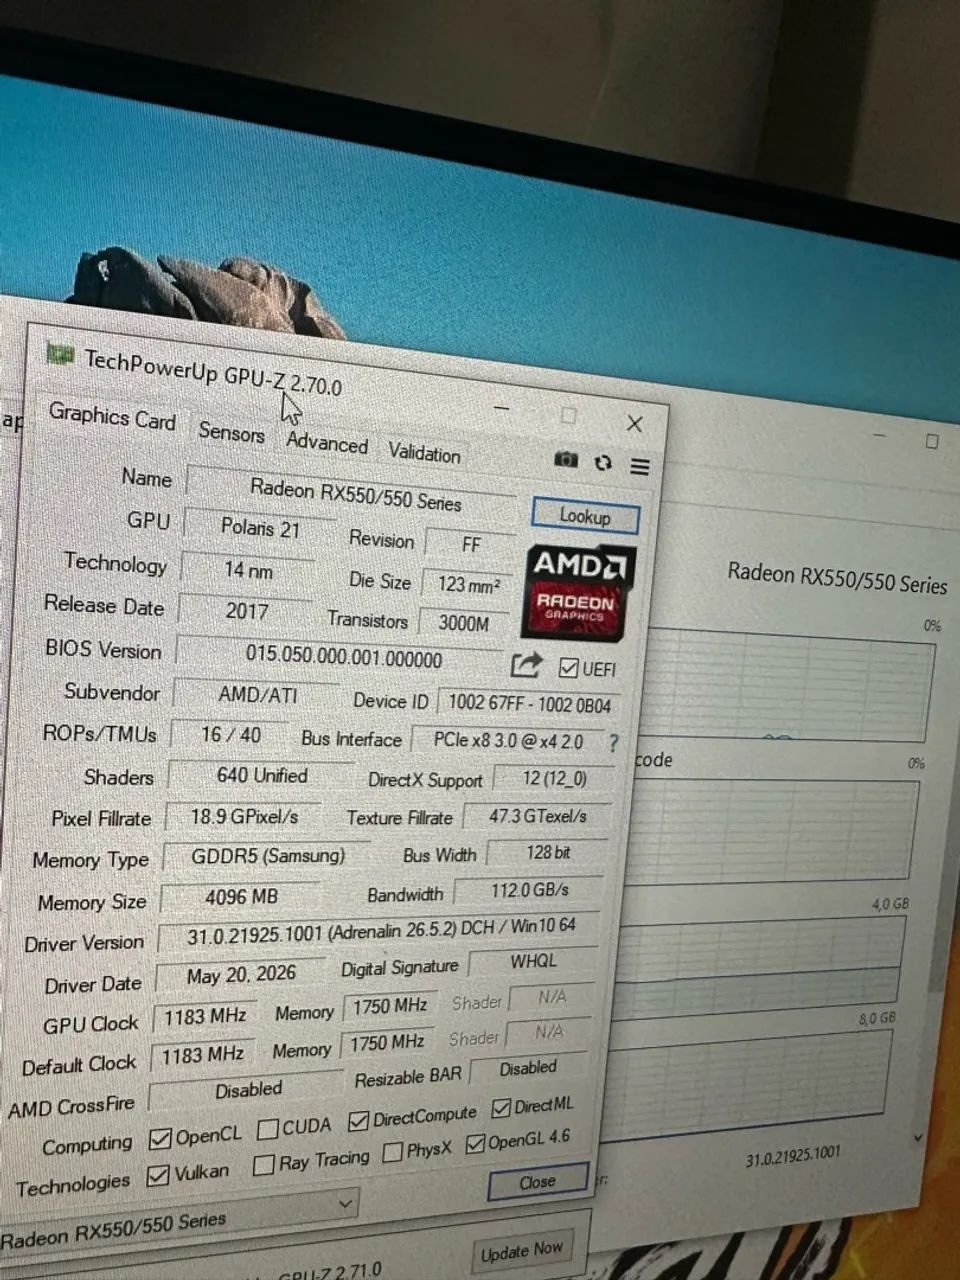Click the Digital Signature WHQL value
The height and width of the screenshot is (1280, 960).
click(x=533, y=961)
